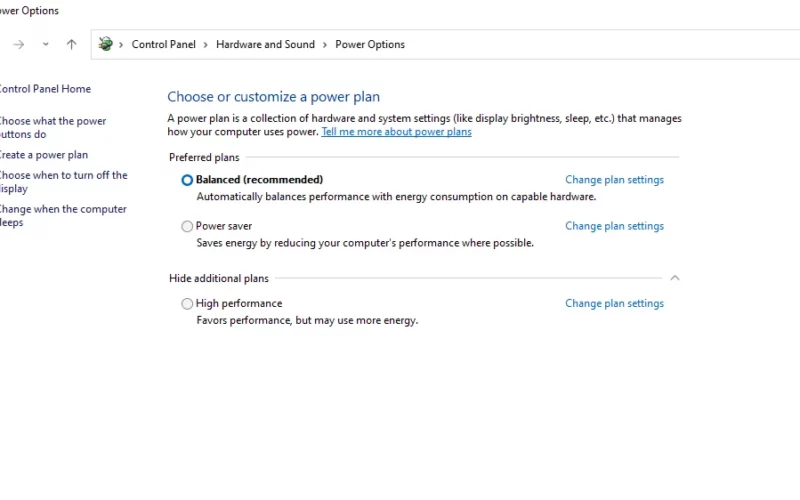800x500 pixels.
Task: Click the Power Options address bar icon
Action: tap(106, 44)
